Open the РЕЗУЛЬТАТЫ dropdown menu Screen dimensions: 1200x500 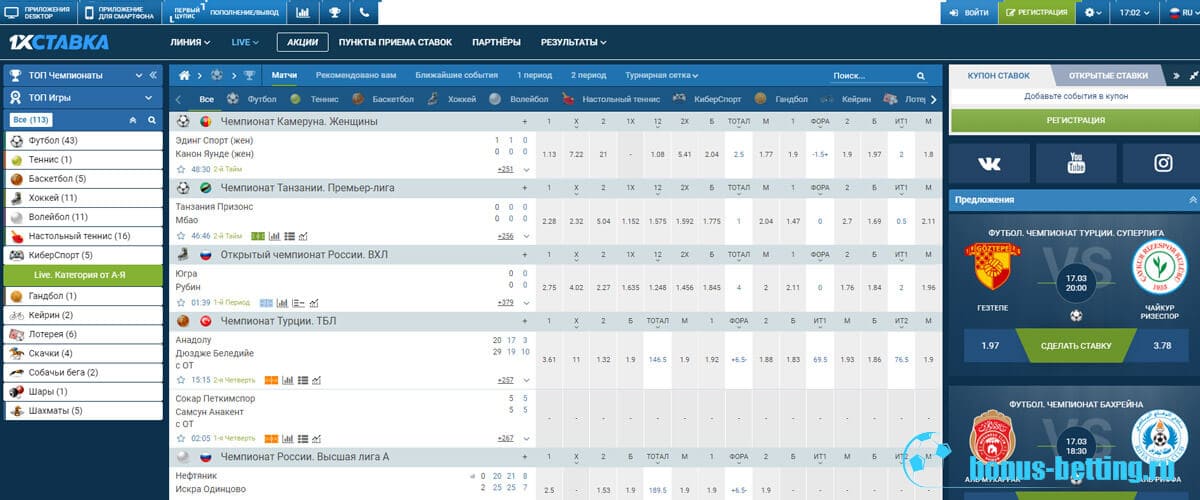573,43
